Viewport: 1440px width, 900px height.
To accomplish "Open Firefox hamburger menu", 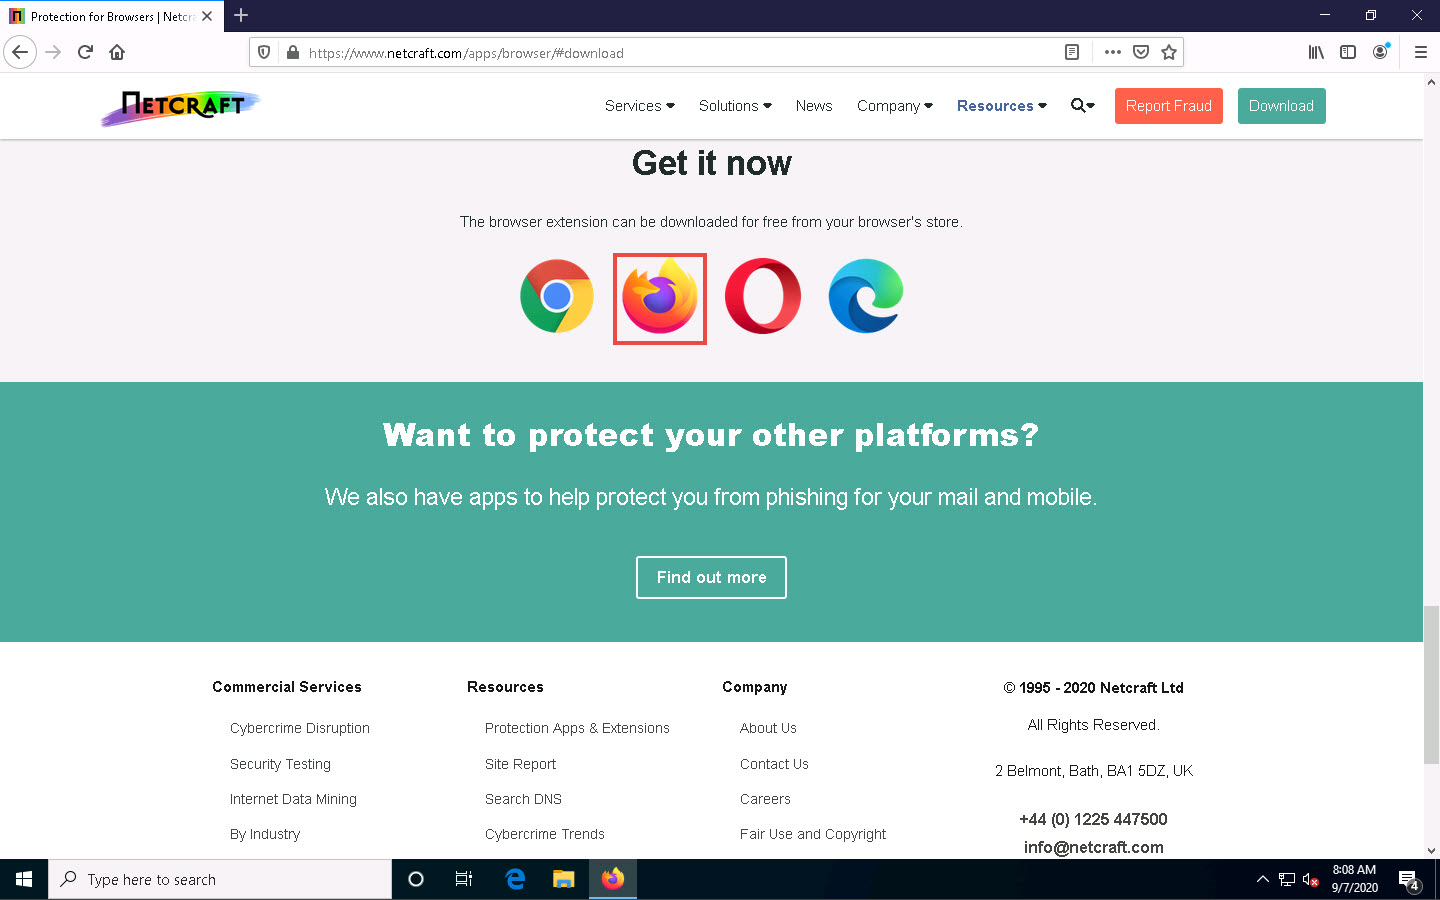I will pyautogui.click(x=1420, y=52).
